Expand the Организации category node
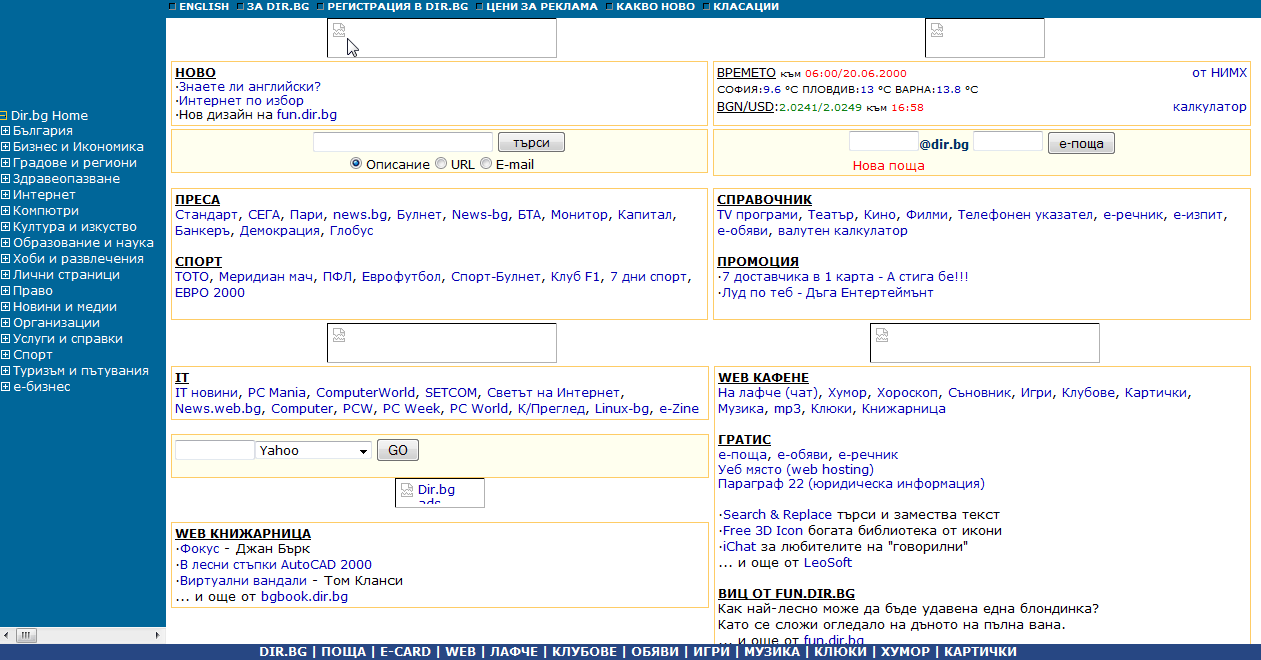The width and height of the screenshot is (1261, 660). click(x=5, y=323)
